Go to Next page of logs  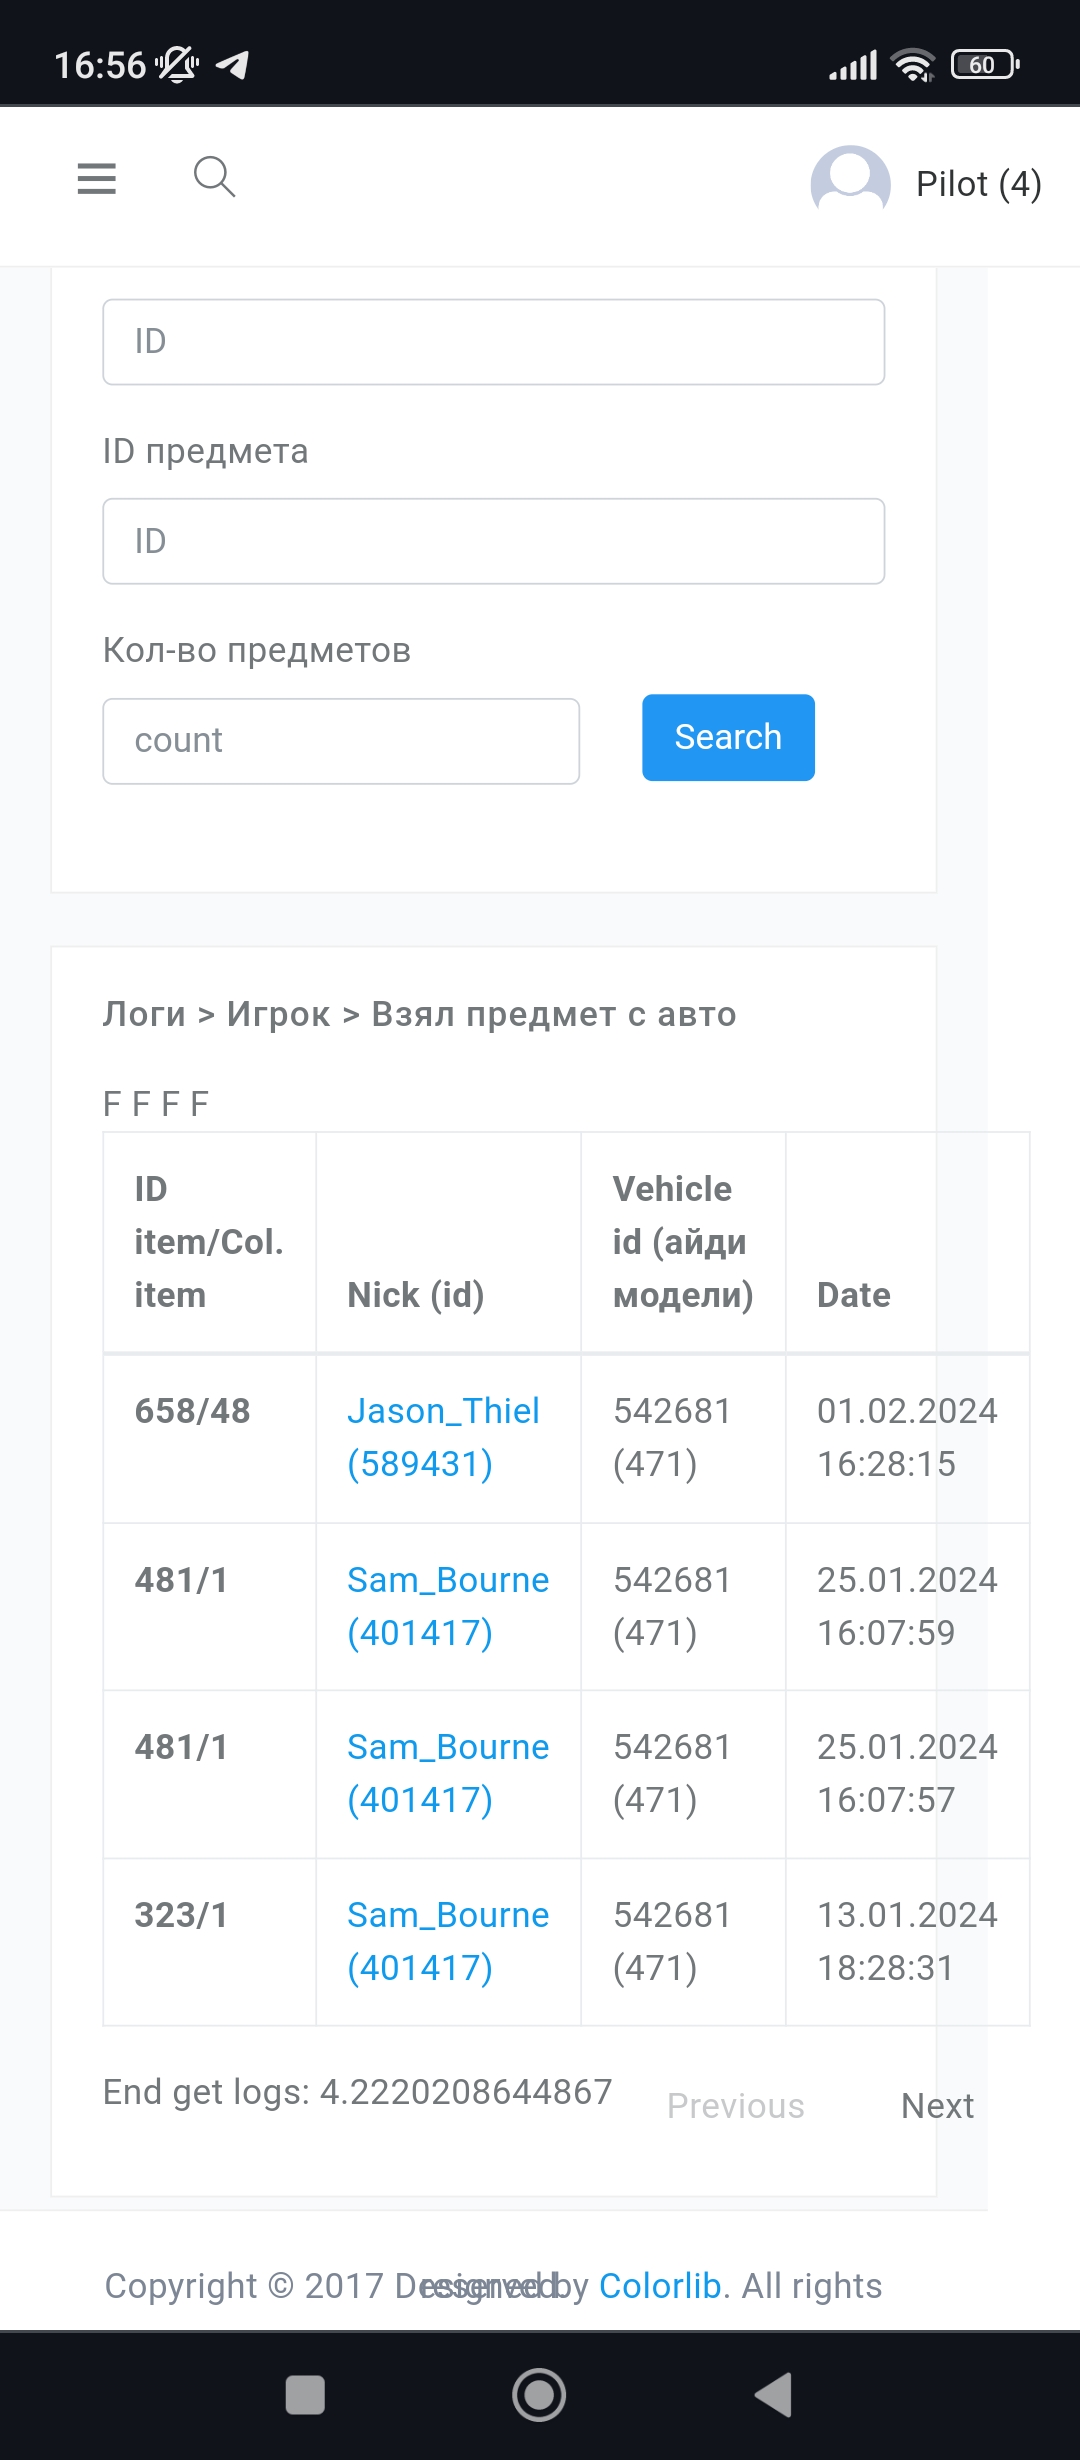(x=937, y=2106)
